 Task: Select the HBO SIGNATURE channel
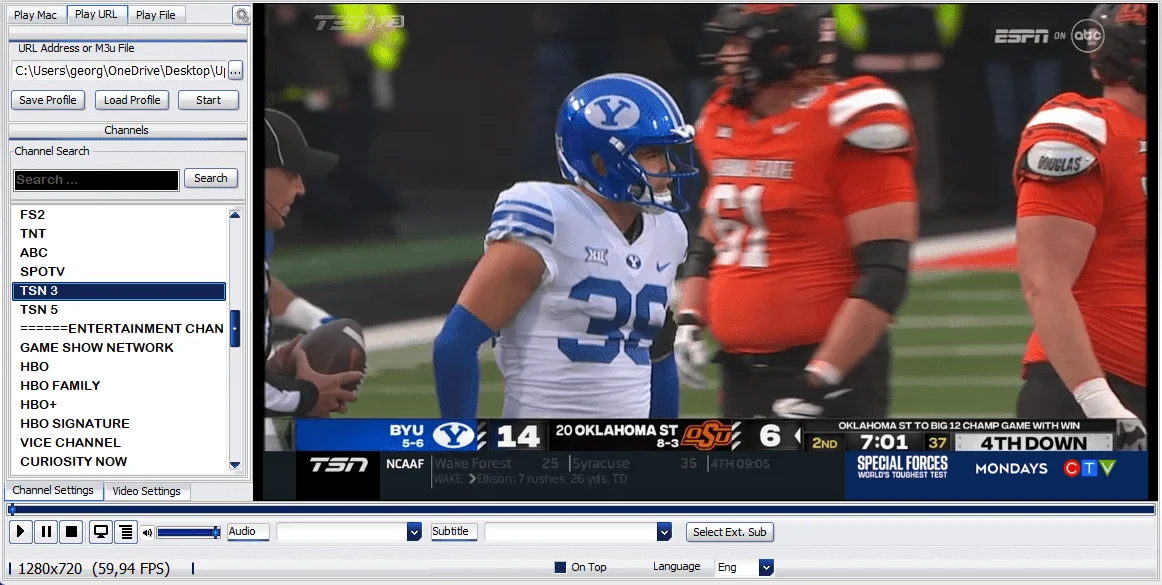pyautogui.click(x=119, y=423)
